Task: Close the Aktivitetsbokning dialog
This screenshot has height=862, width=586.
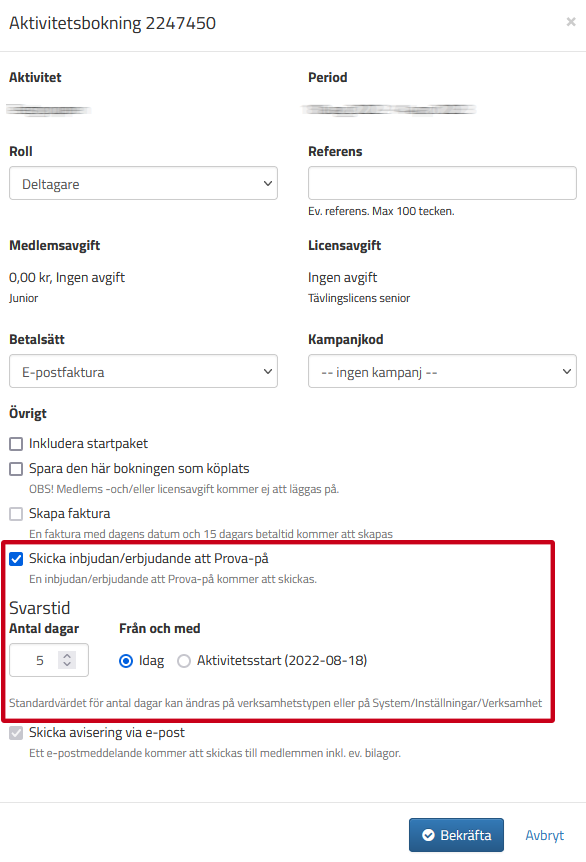Action: 571,21
